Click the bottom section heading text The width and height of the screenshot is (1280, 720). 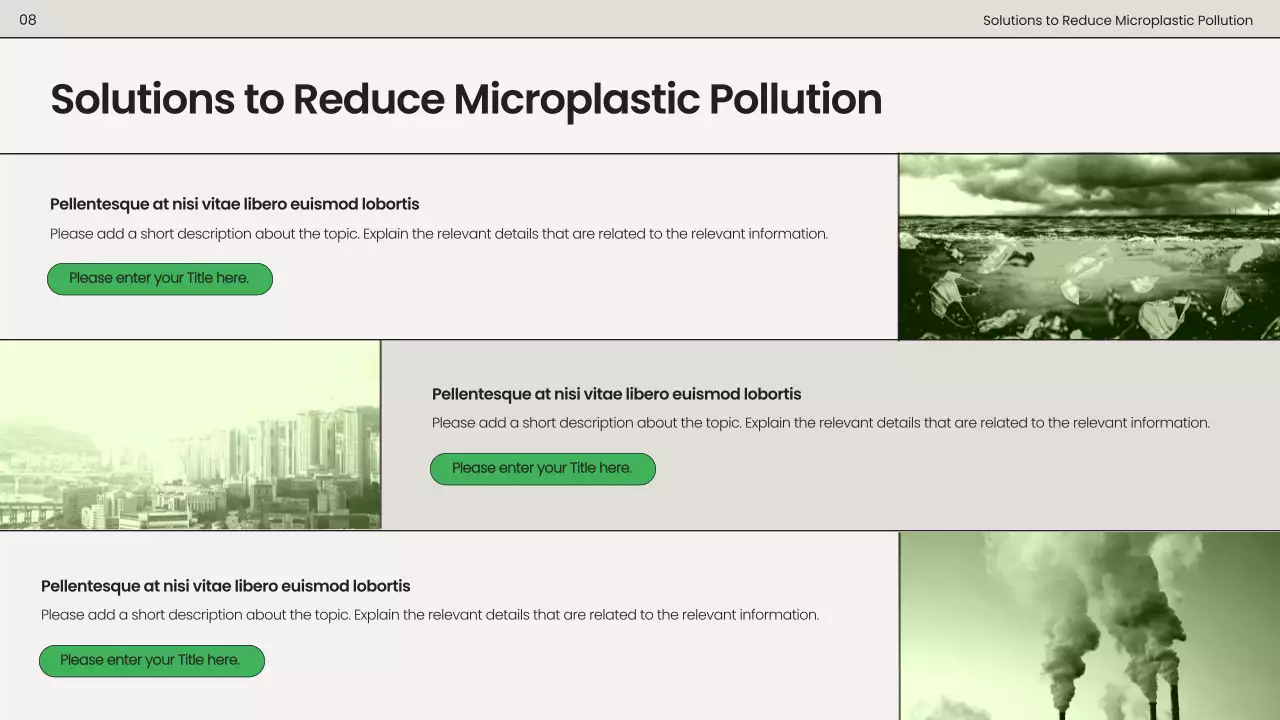click(225, 586)
